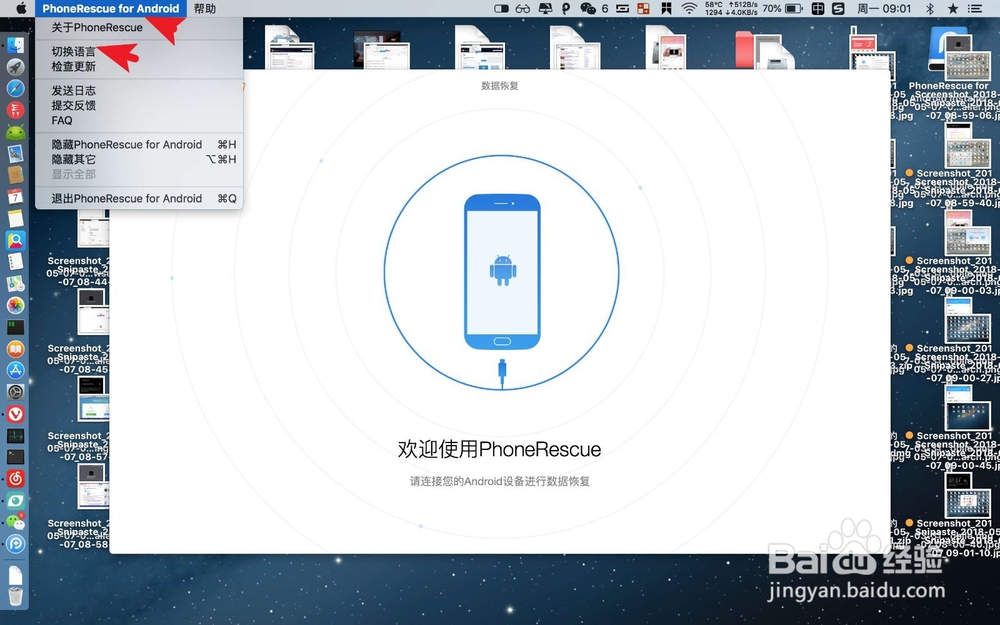Open App Store in the Dock
1000x625 pixels.
coord(15,370)
